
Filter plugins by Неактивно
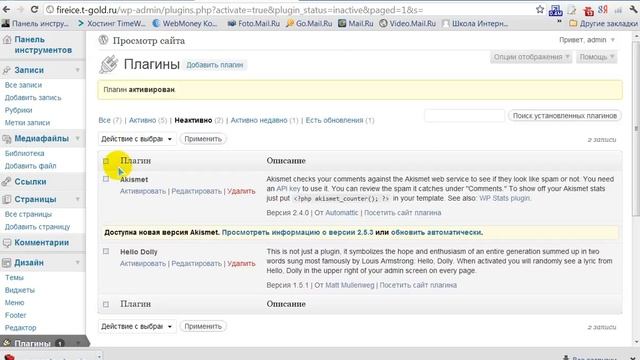193,120
